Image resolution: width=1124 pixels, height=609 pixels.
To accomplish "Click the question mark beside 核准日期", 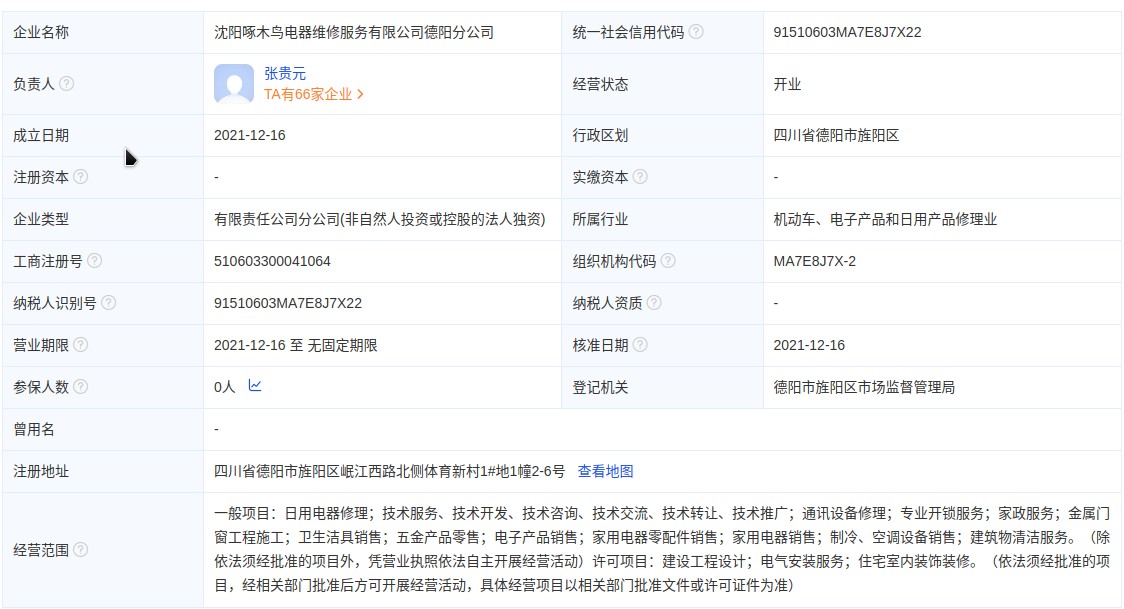I will [x=640, y=345].
